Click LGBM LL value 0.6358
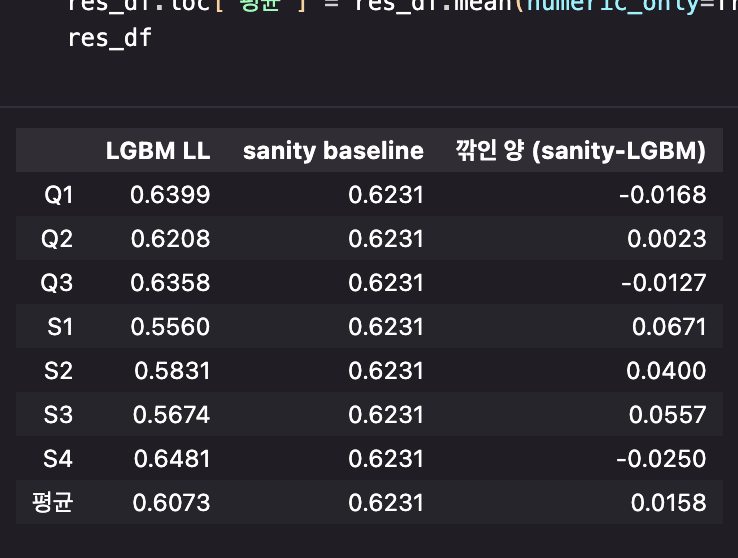 point(170,283)
